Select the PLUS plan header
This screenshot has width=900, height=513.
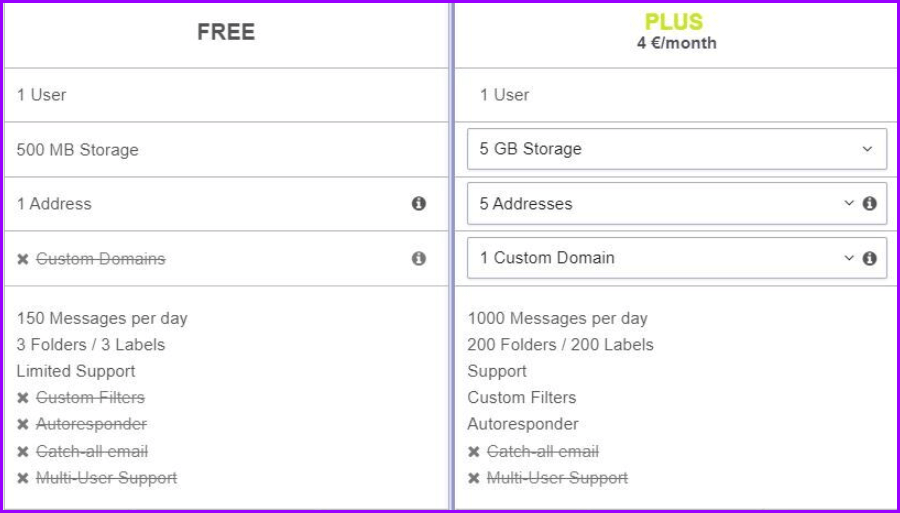pyautogui.click(x=674, y=22)
